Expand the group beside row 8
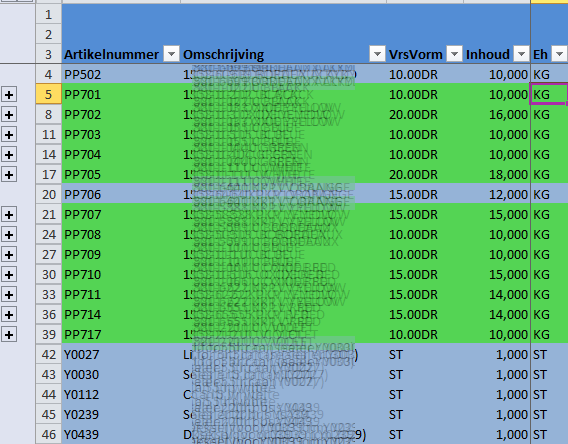This screenshot has height=444, width=568. [9, 115]
